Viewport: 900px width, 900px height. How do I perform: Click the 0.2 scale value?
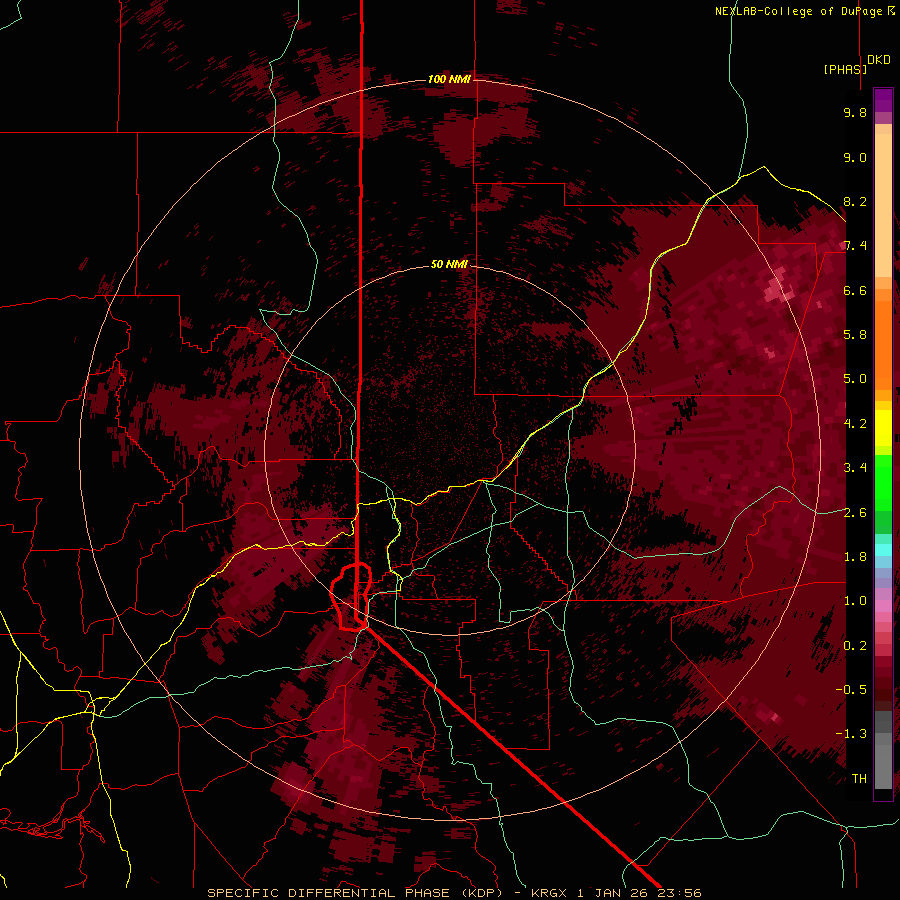855,646
